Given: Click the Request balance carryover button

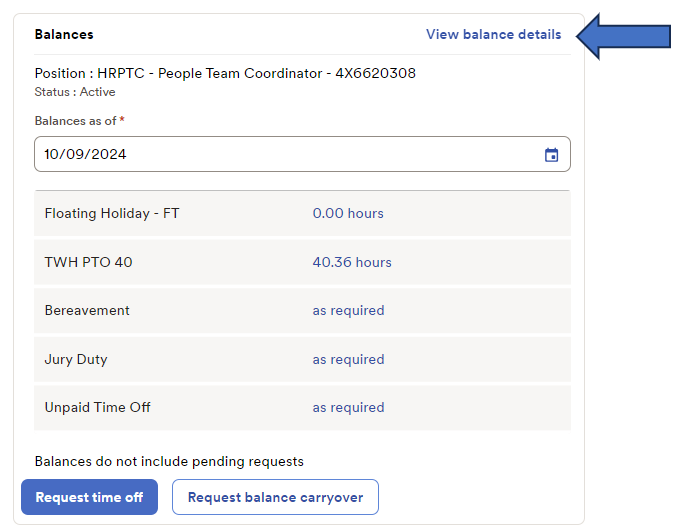Looking at the screenshot, I should pyautogui.click(x=275, y=497).
